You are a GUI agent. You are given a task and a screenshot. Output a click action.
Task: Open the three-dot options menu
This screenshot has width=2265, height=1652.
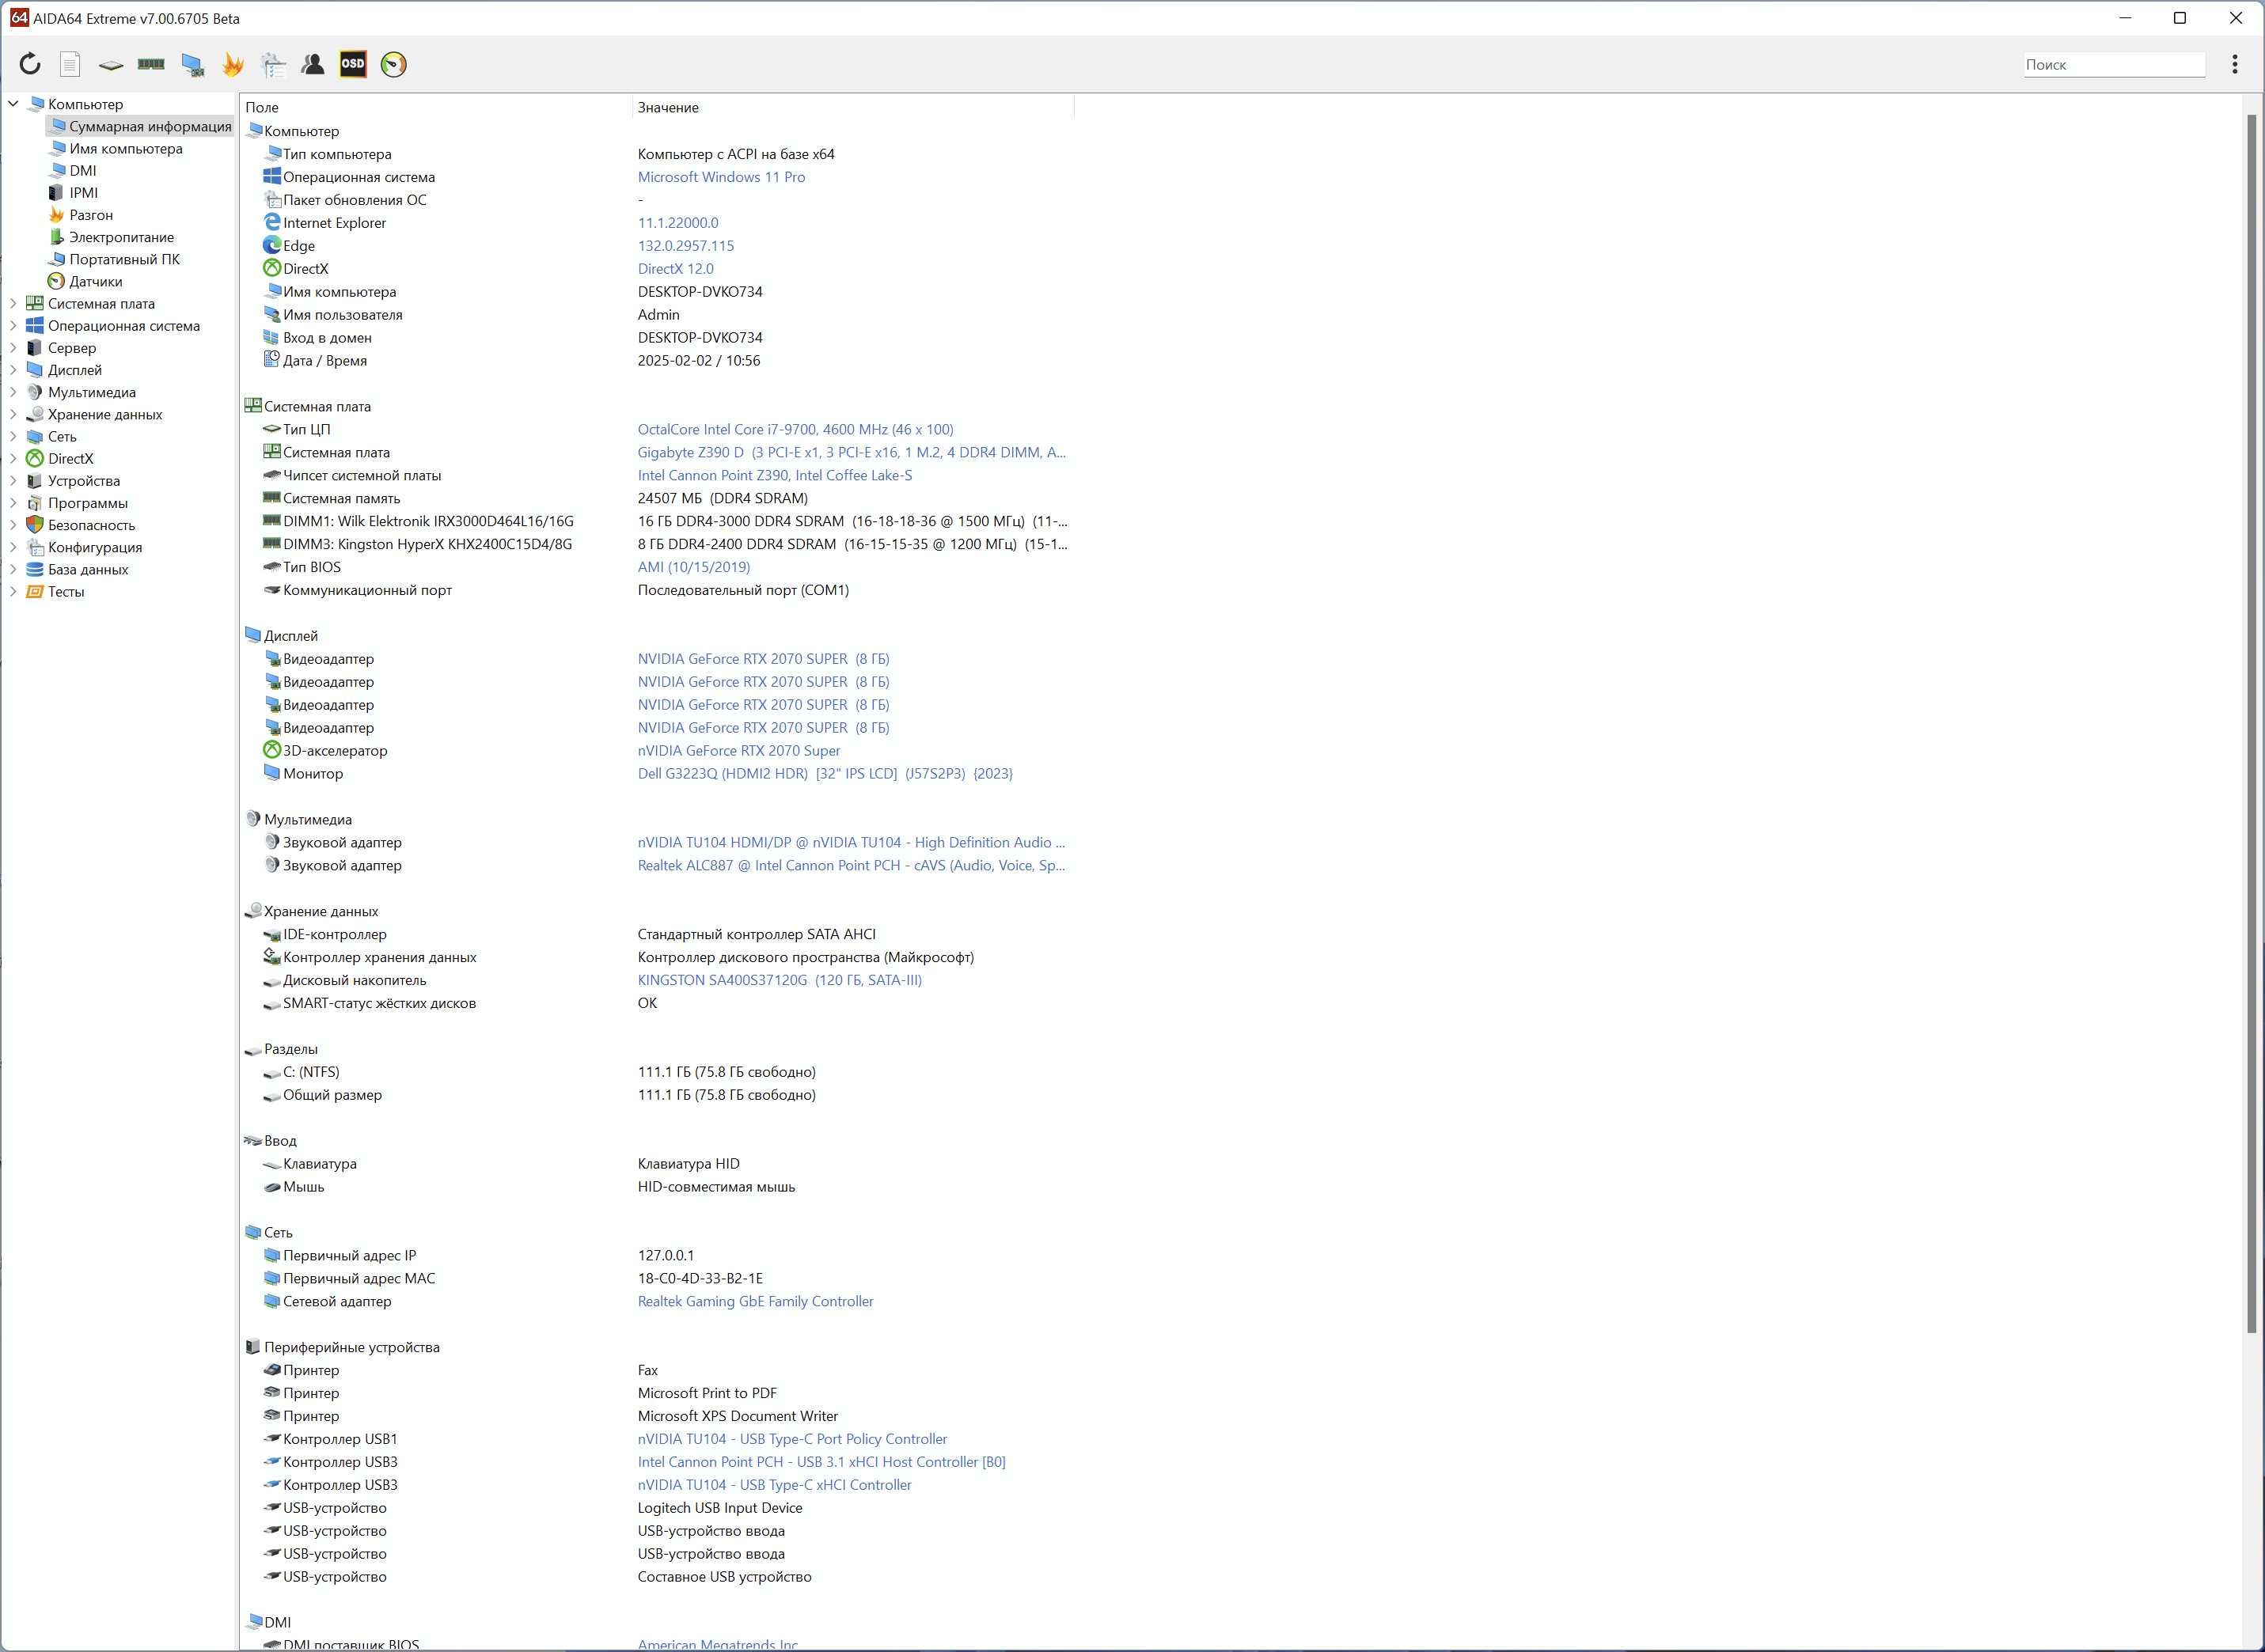pyautogui.click(x=2235, y=65)
